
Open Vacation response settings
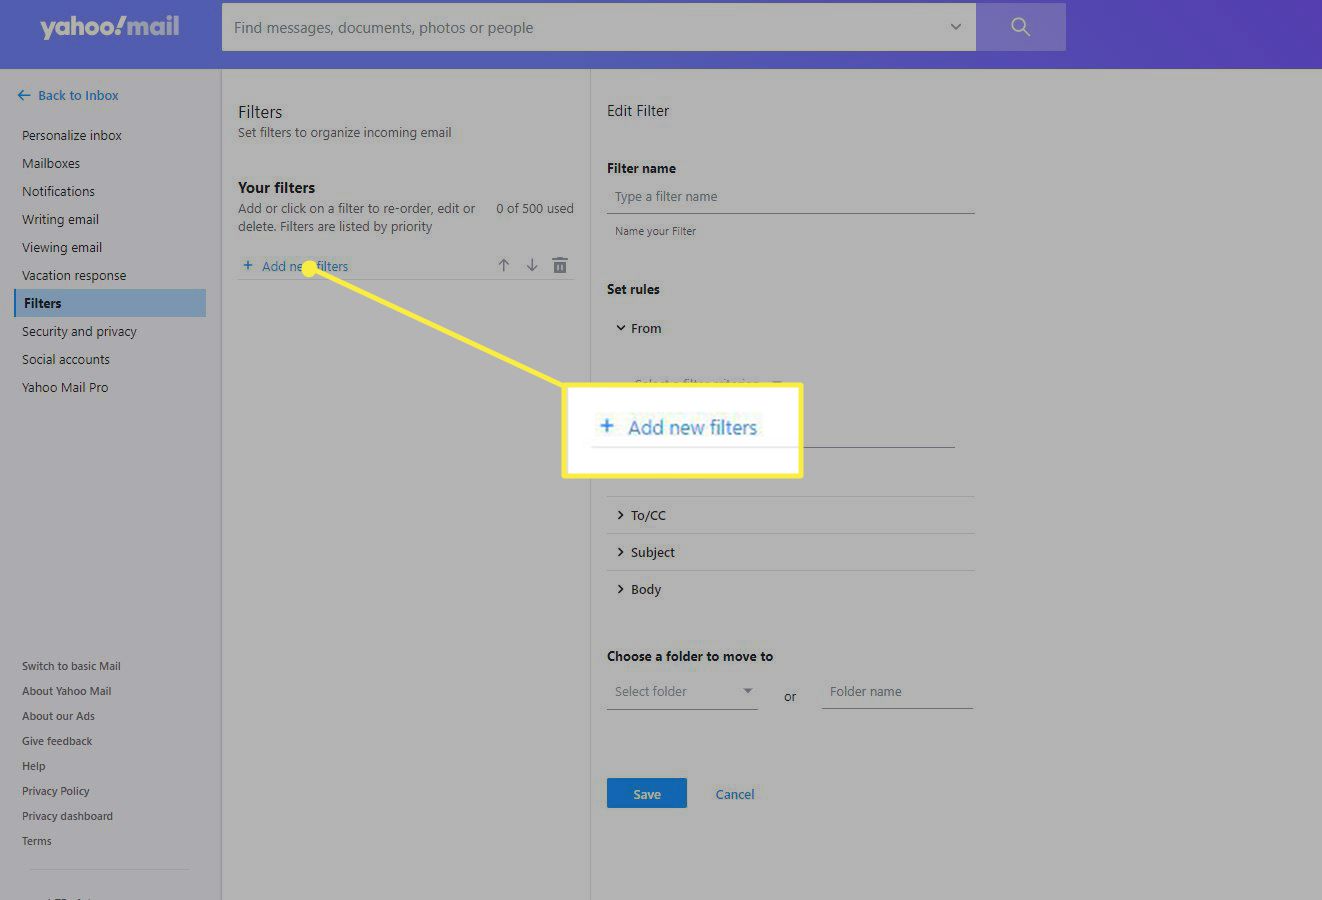pos(74,275)
